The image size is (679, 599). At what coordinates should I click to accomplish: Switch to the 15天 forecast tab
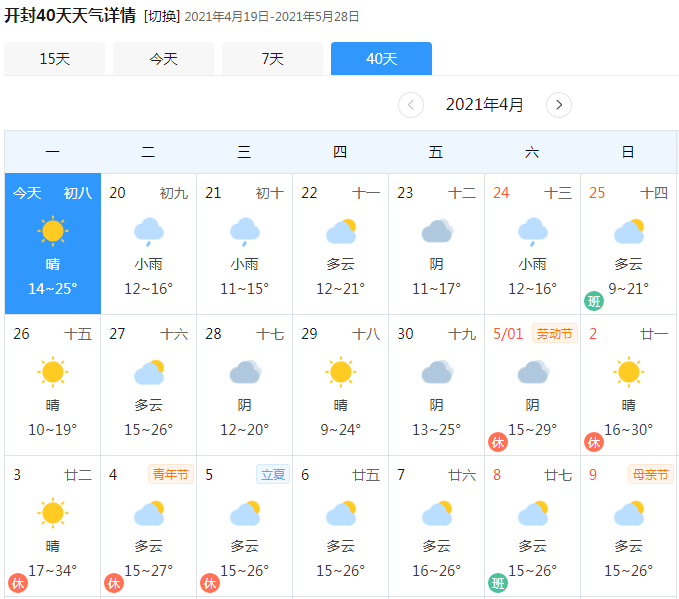55,58
